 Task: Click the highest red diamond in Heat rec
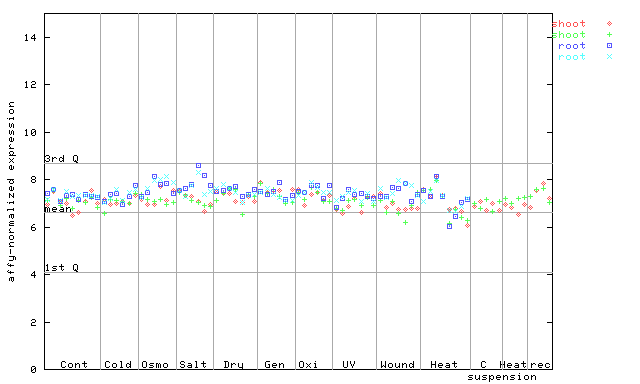(x=543, y=184)
